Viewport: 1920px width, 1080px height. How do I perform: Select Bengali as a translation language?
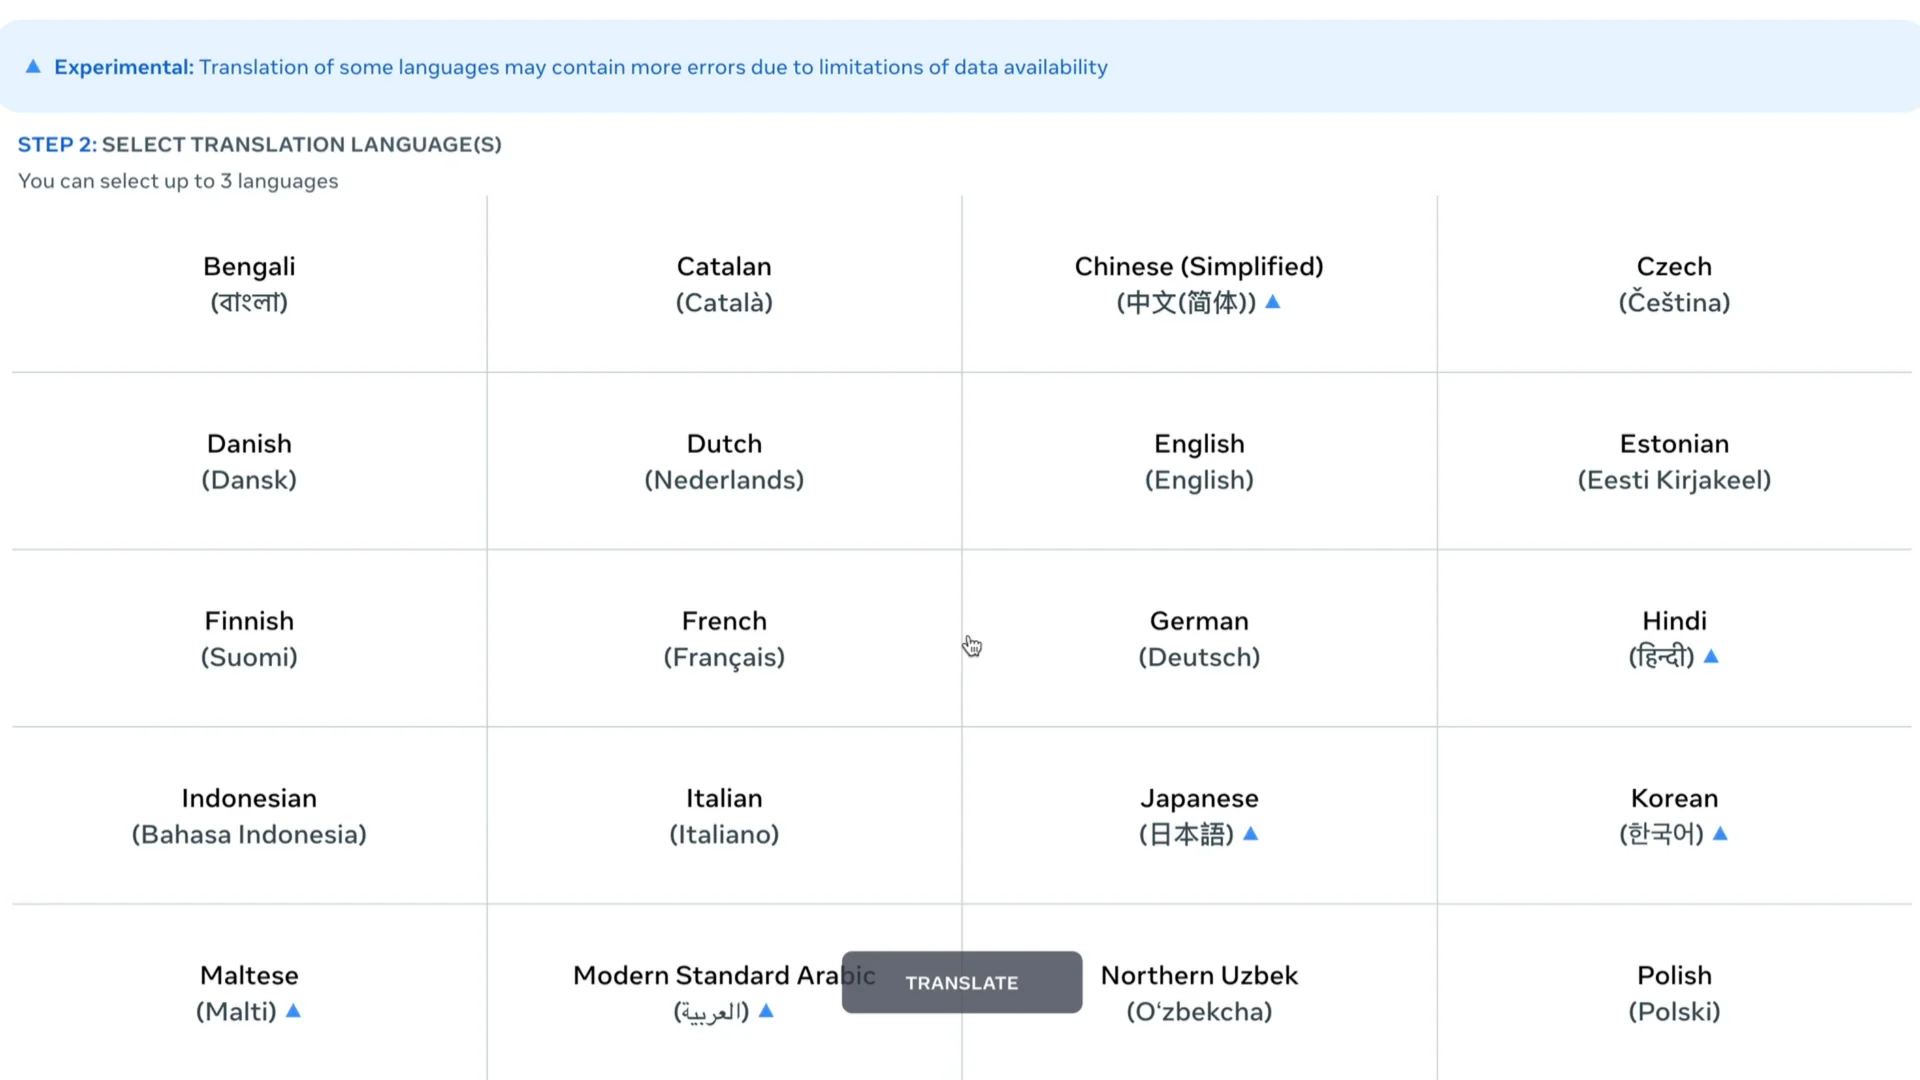(249, 284)
